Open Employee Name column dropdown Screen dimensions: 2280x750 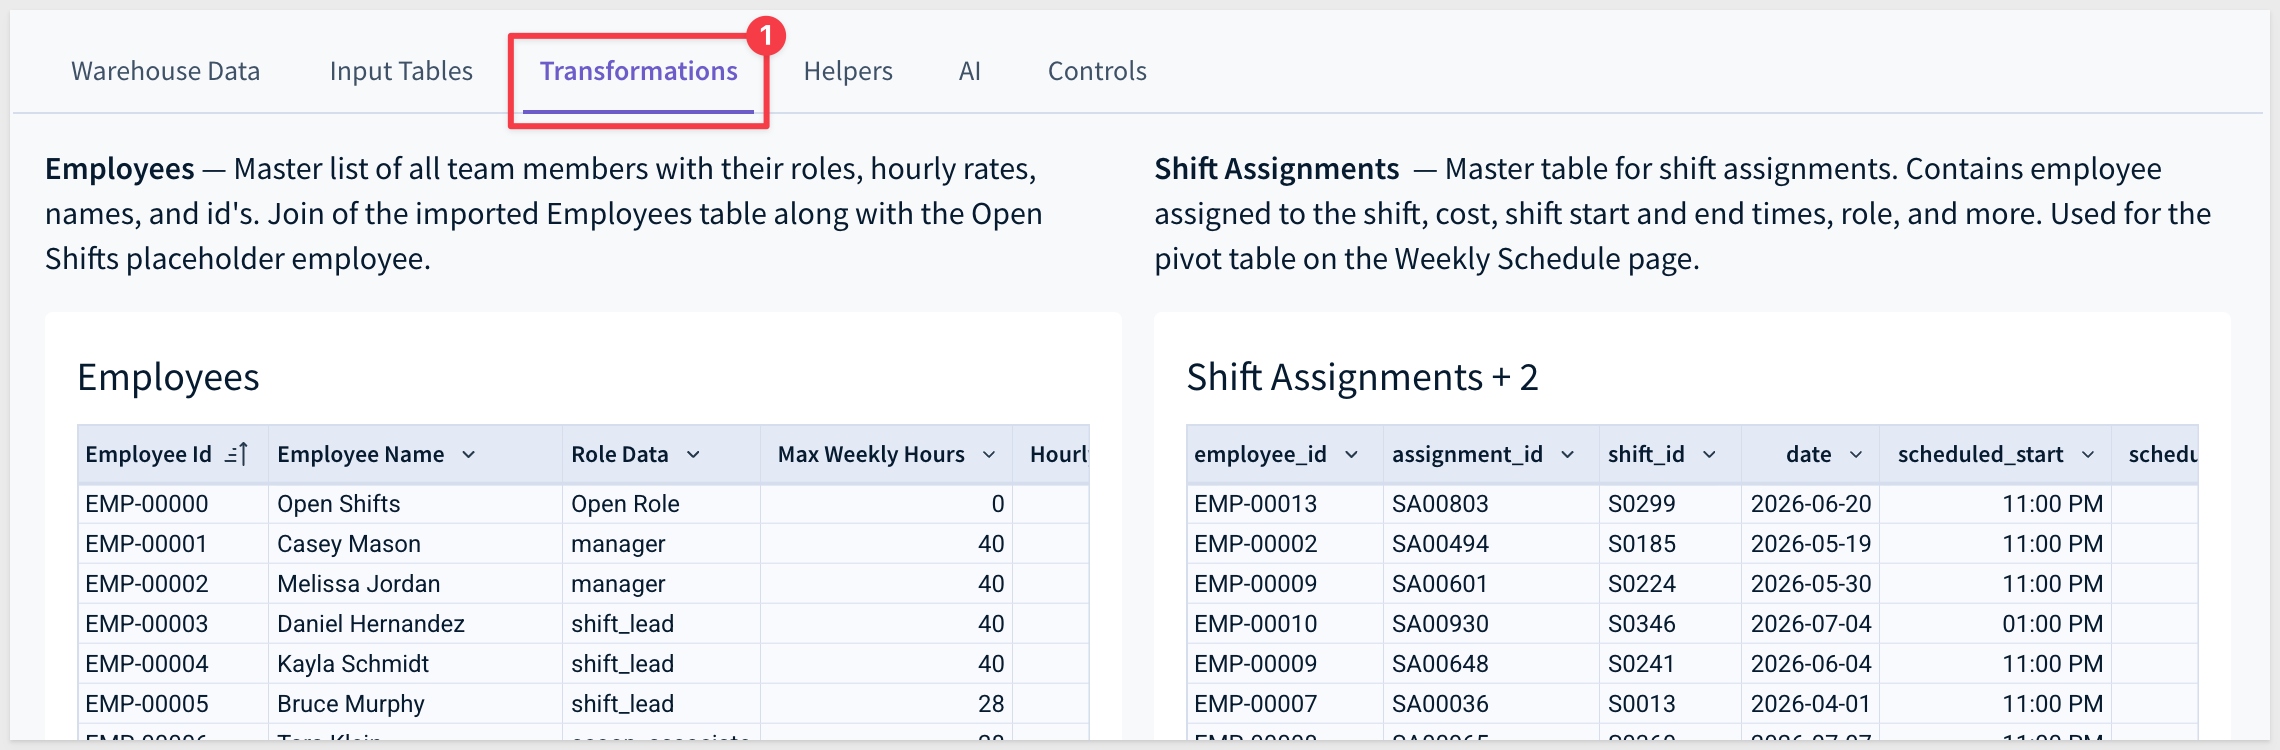click(468, 454)
